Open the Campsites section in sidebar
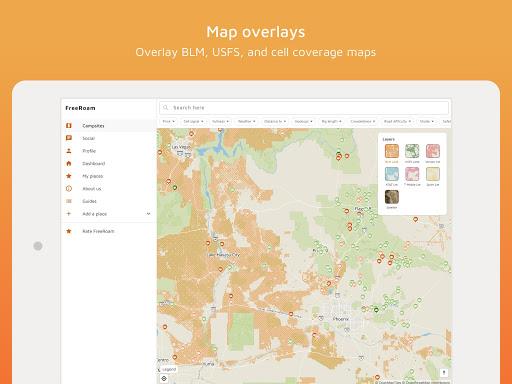 108,126
